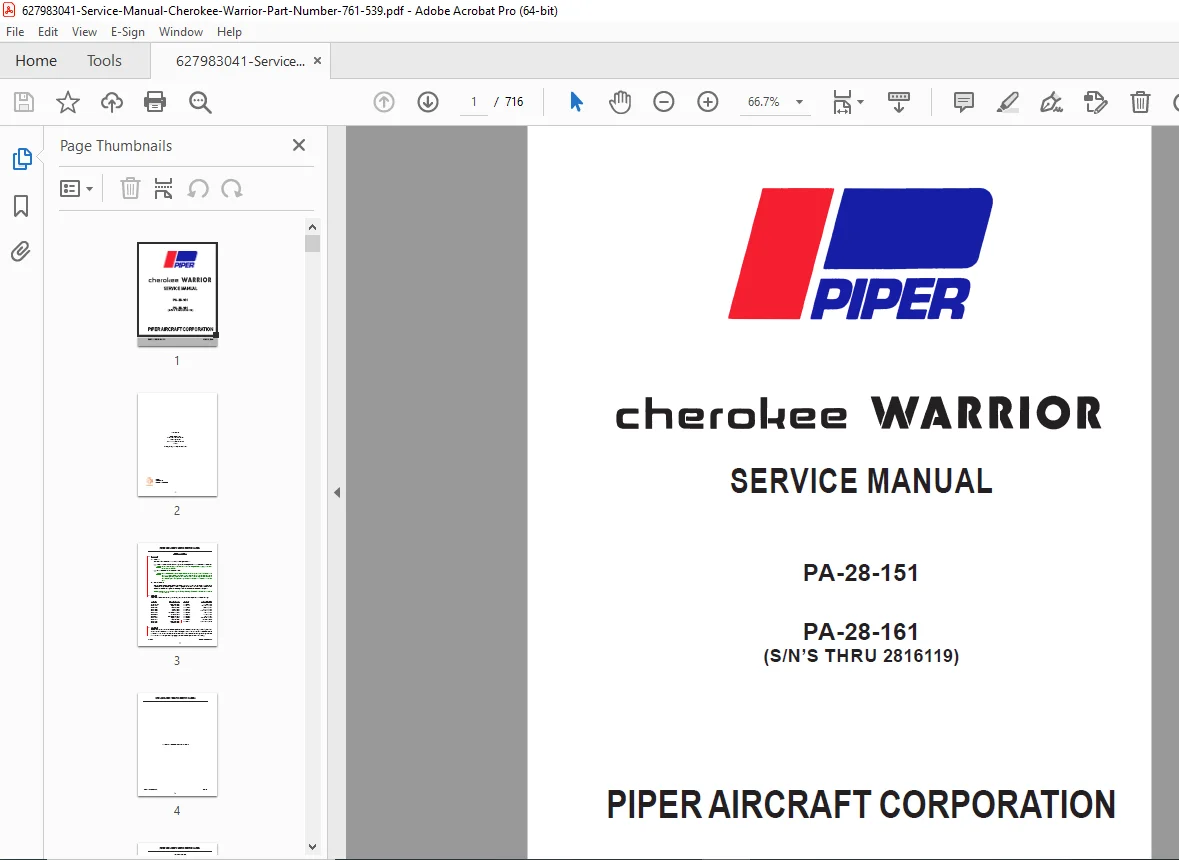Click thumbnails scrollbar down arrow
Viewport: 1179px width, 860px height.
pos(313,846)
